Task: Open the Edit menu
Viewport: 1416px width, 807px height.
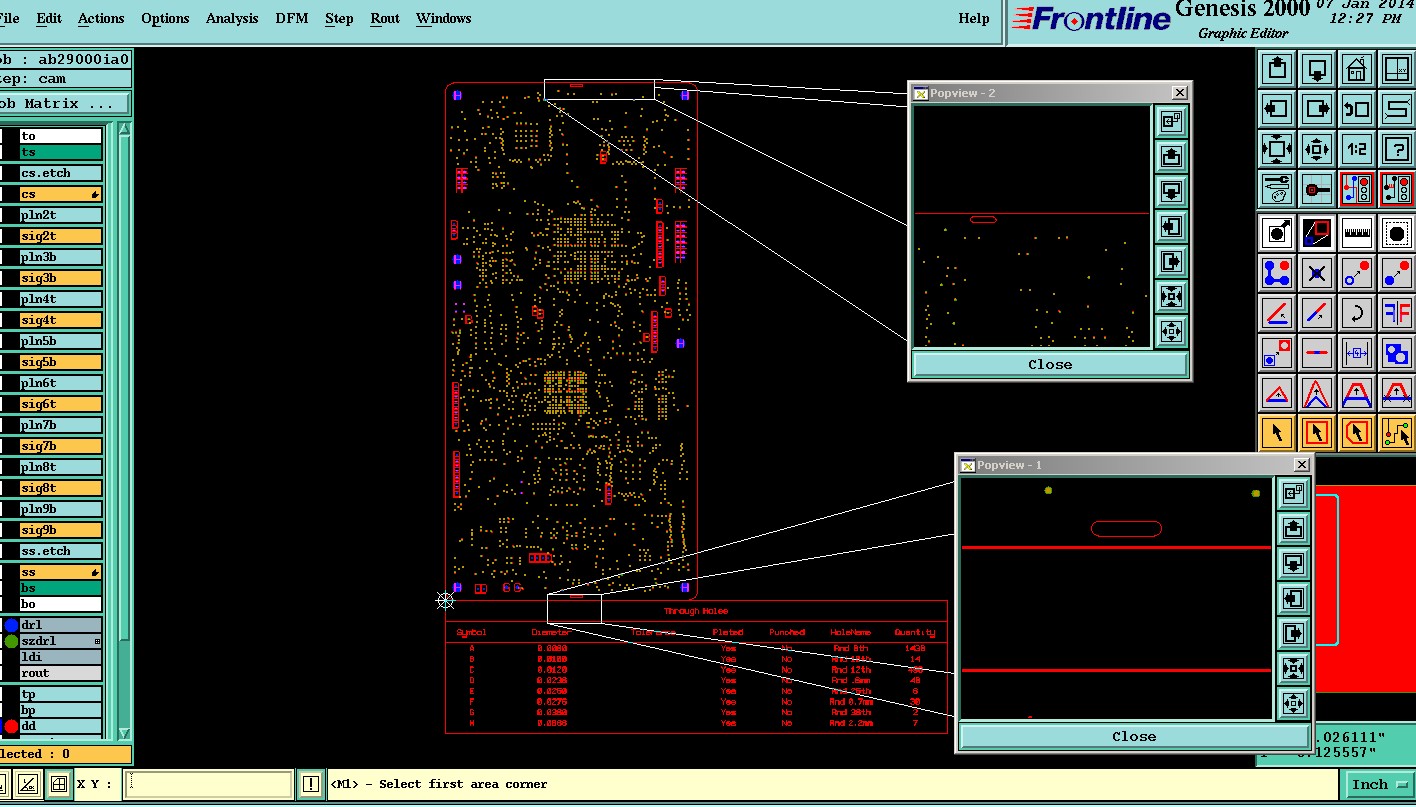Action: 49,18
